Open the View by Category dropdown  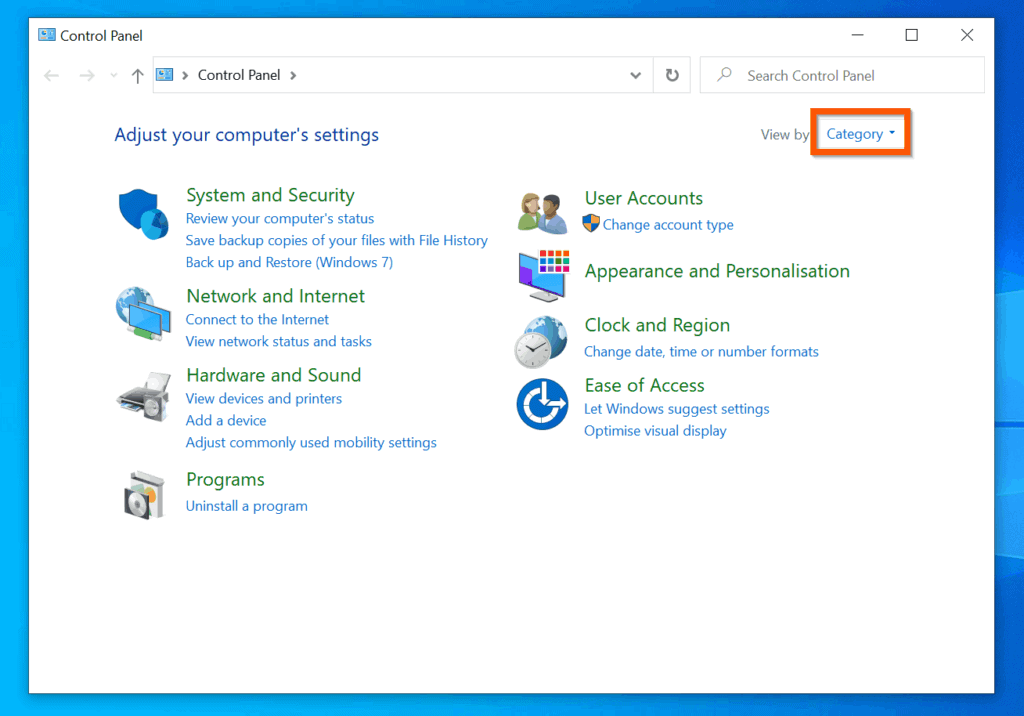(x=860, y=134)
